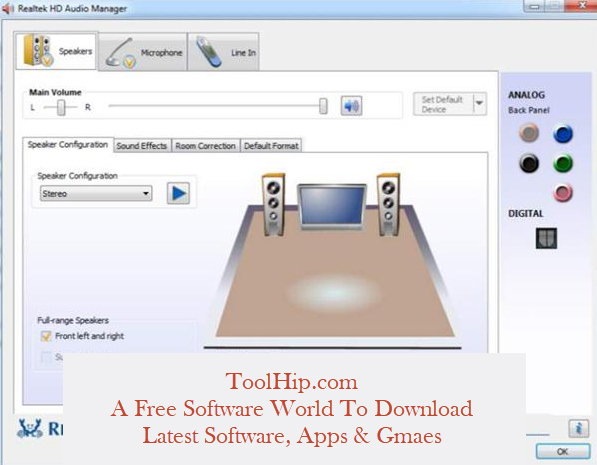The height and width of the screenshot is (465, 597).
Task: Switch to the Microphone device tab
Action: pyautogui.click(x=143, y=52)
